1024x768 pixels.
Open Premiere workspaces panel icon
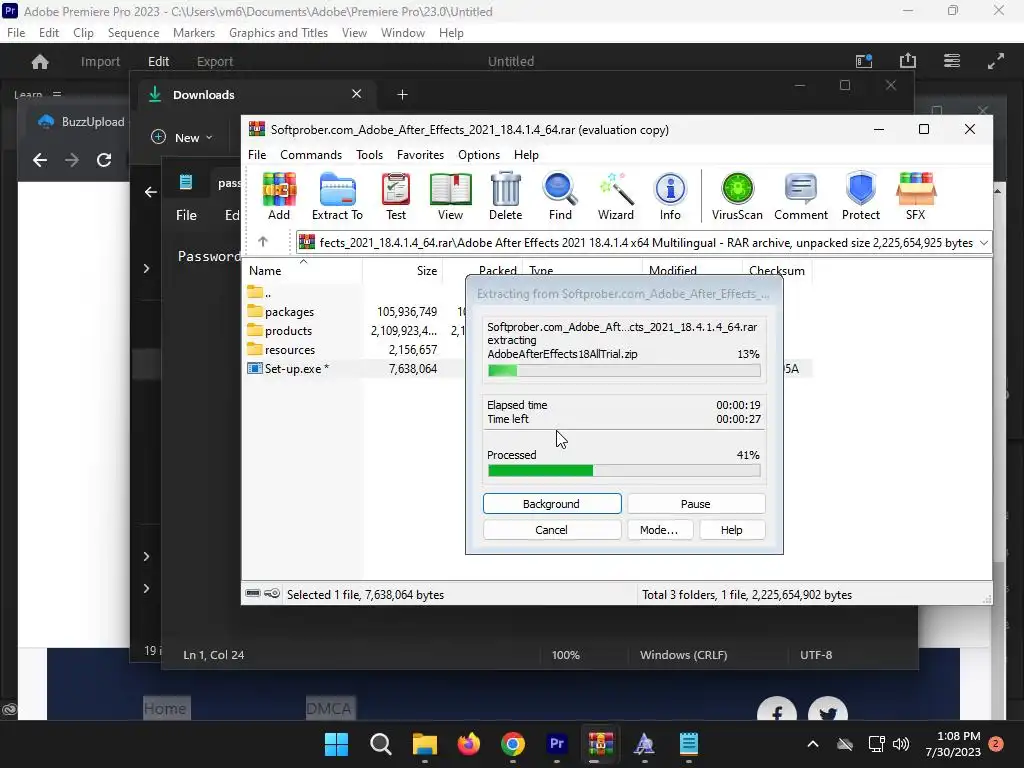[x=952, y=61]
